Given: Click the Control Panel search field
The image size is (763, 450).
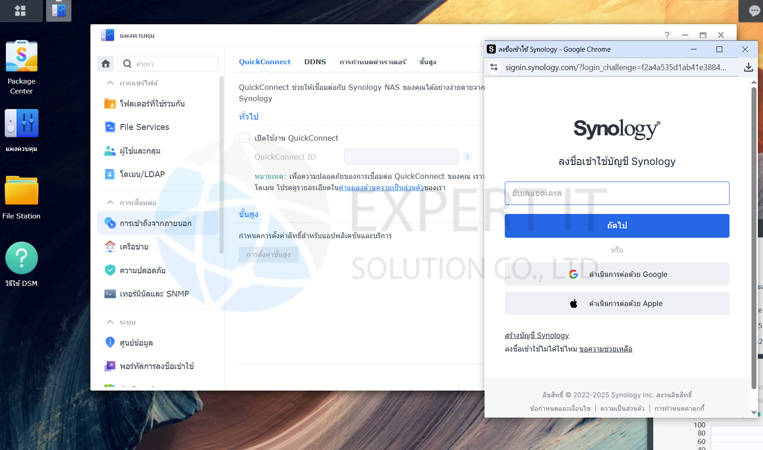Looking at the screenshot, I should pos(167,64).
